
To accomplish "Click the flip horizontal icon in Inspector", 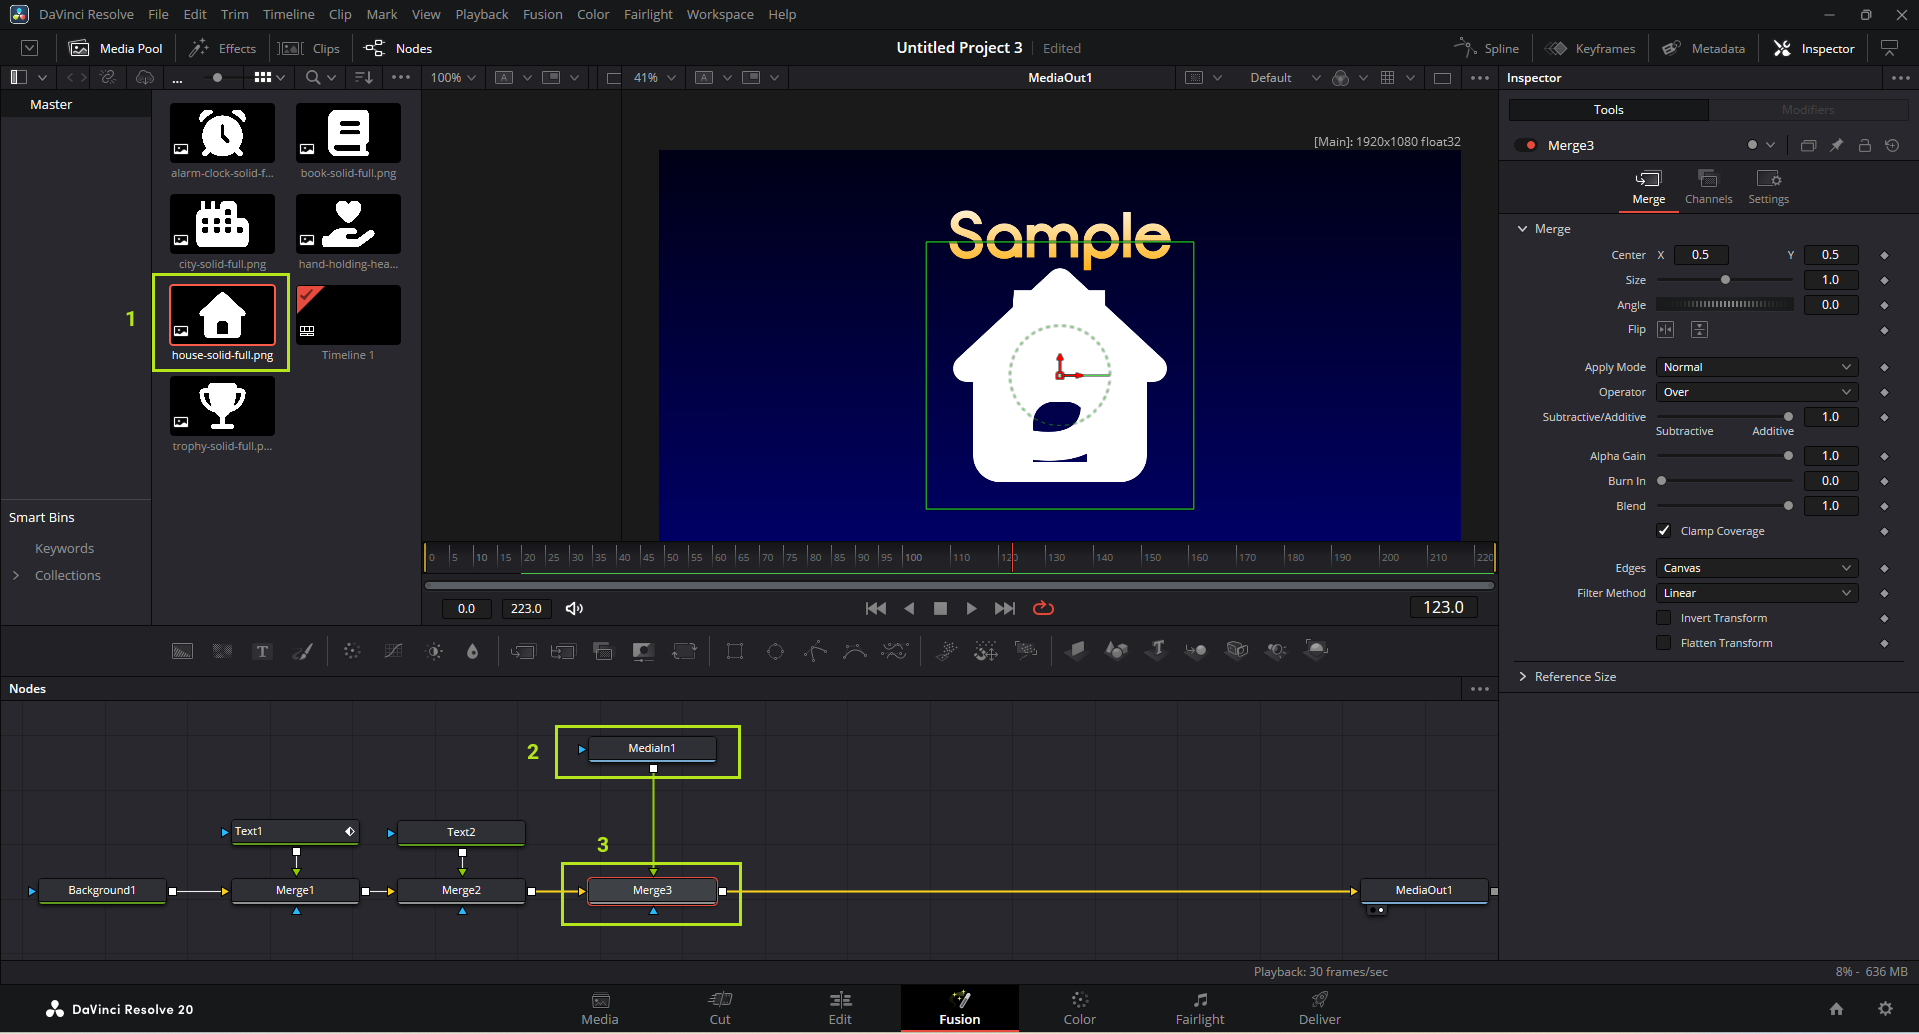I will click(1666, 330).
